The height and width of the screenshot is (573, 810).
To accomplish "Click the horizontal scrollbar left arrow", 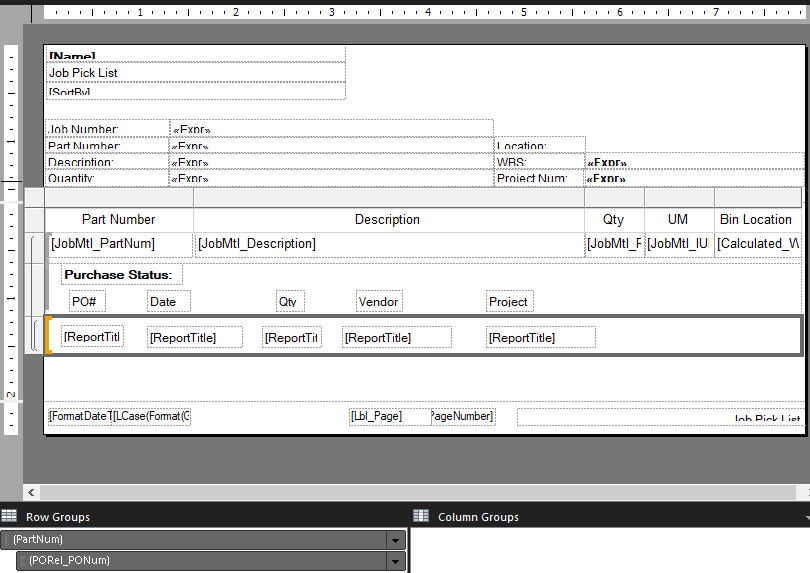I will pos(31,492).
